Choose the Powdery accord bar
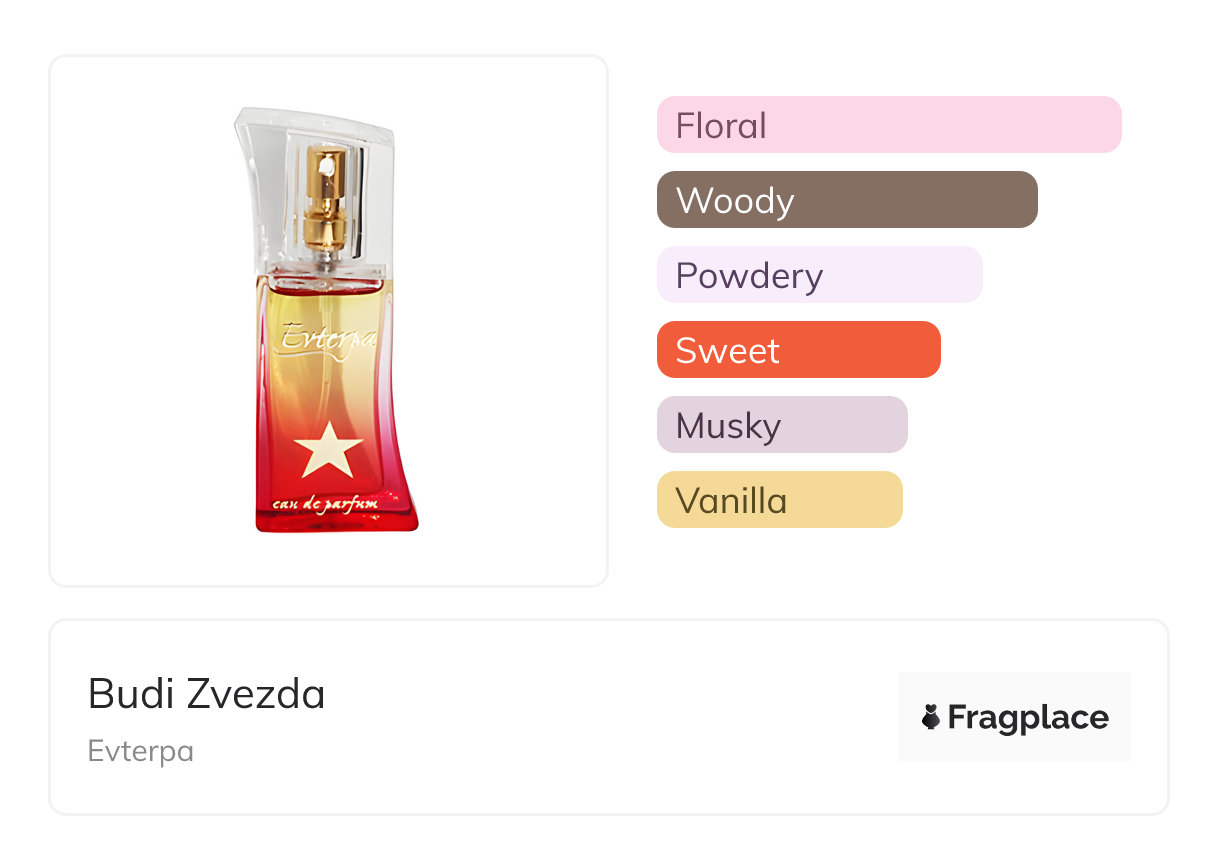This screenshot has width=1218, height=864. [819, 275]
